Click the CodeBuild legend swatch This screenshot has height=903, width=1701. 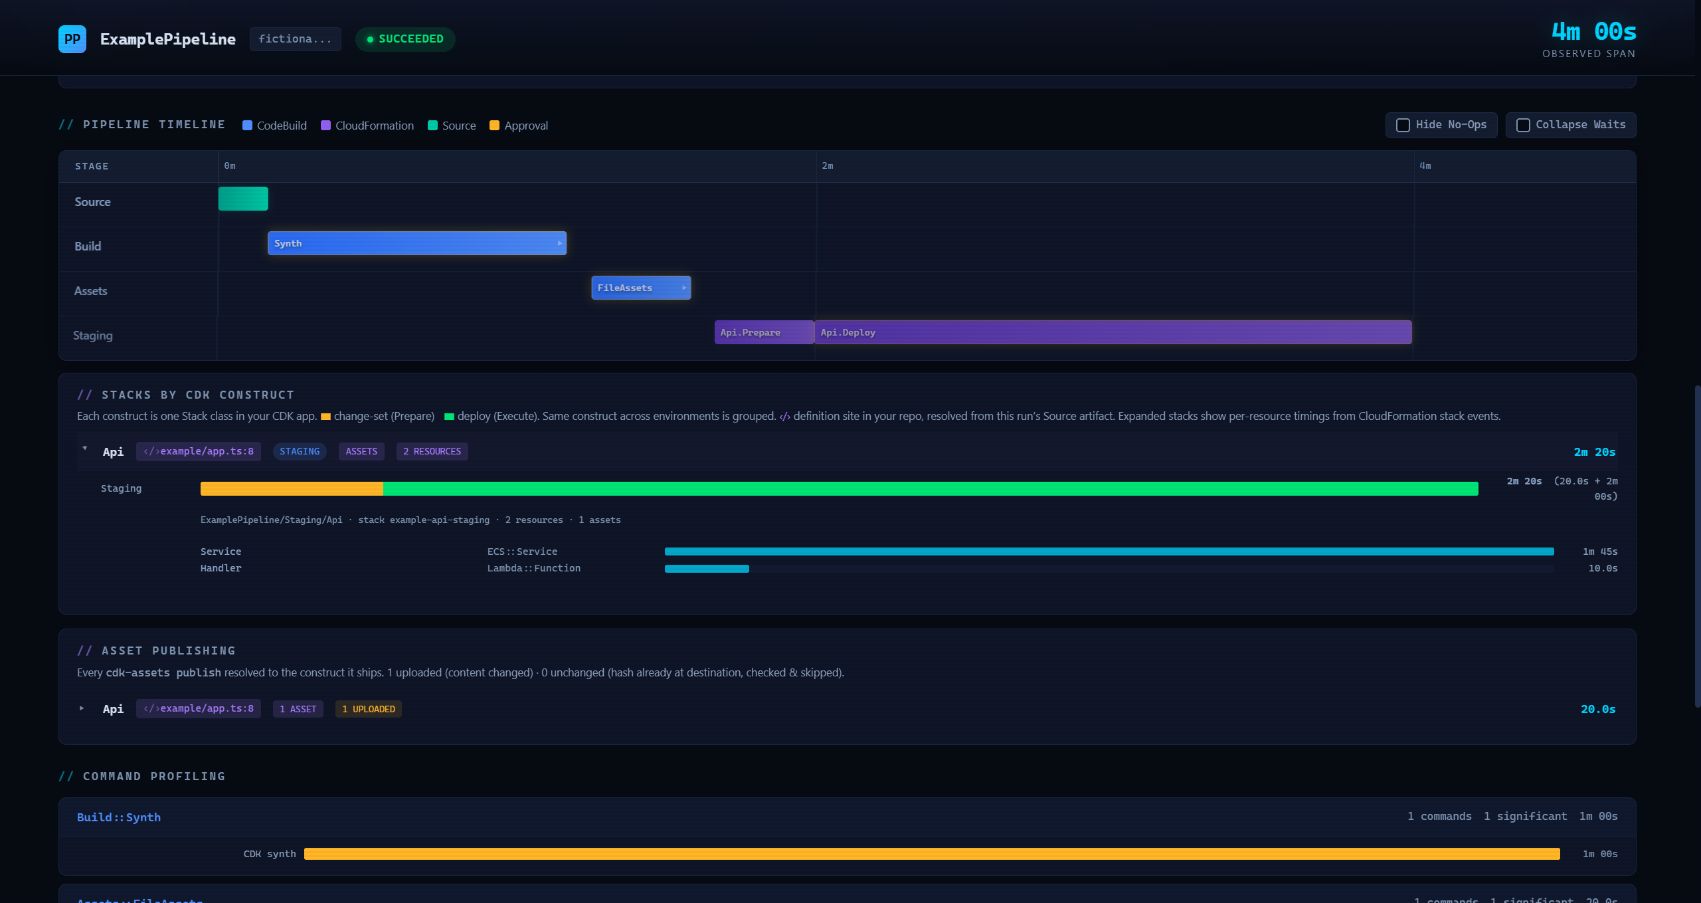tap(247, 125)
